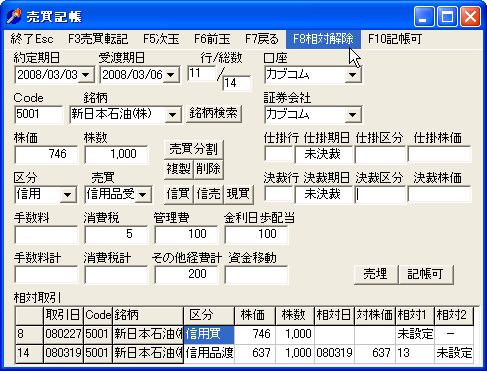487x371 pixels.
Task: Maximize the 売買記帳 window
Action: (x=447, y=16)
